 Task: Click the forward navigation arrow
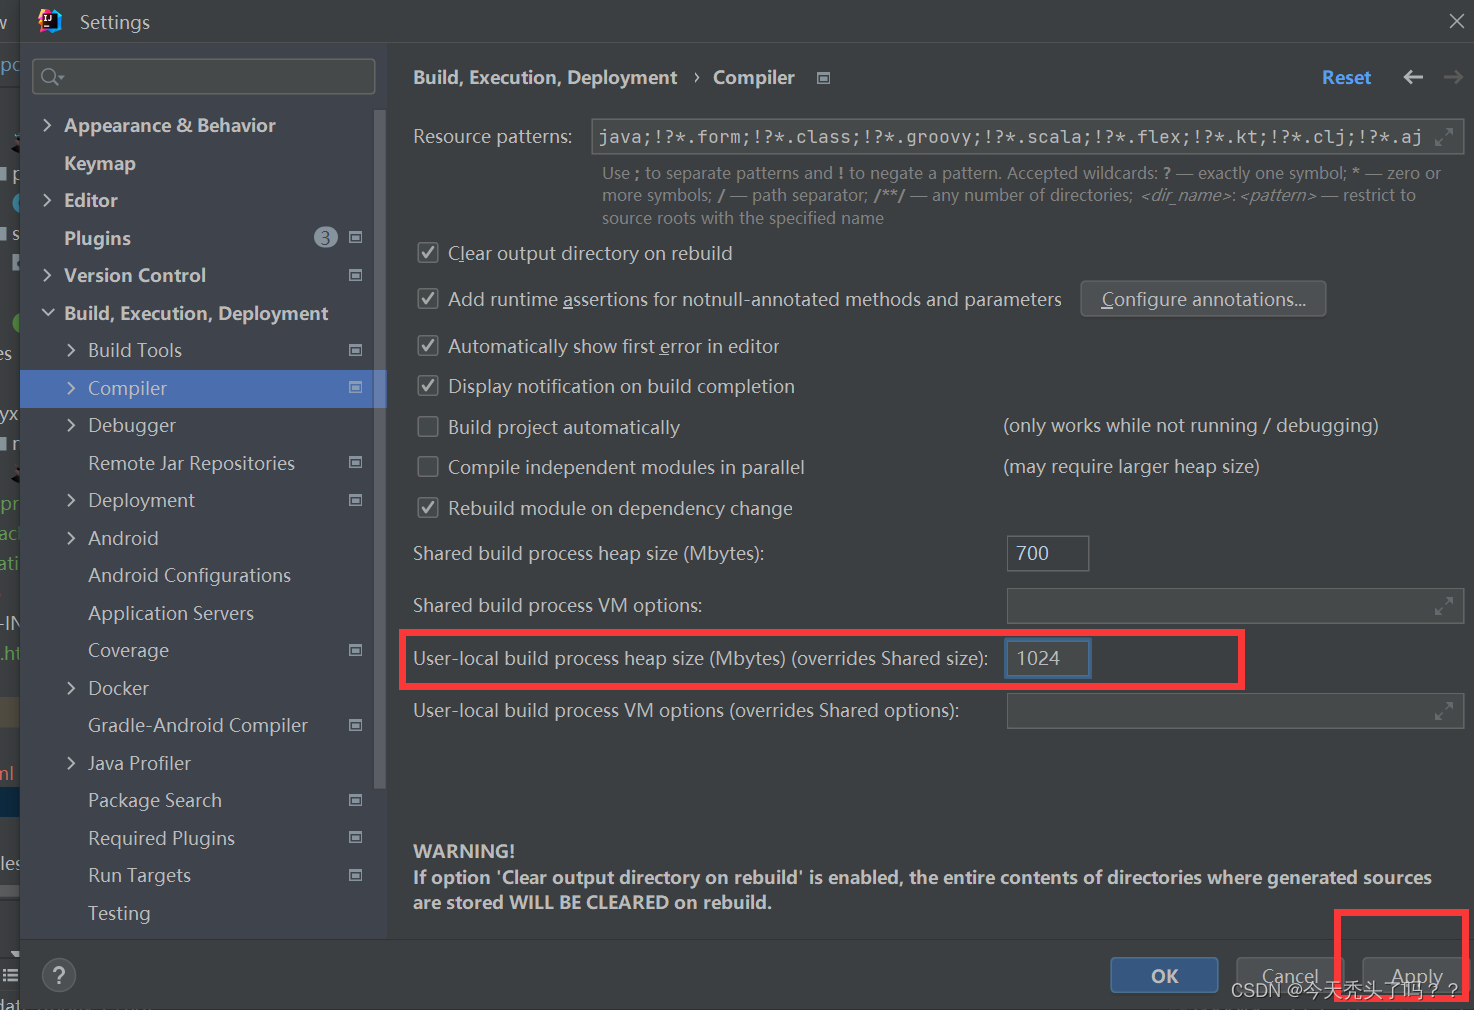1452,77
